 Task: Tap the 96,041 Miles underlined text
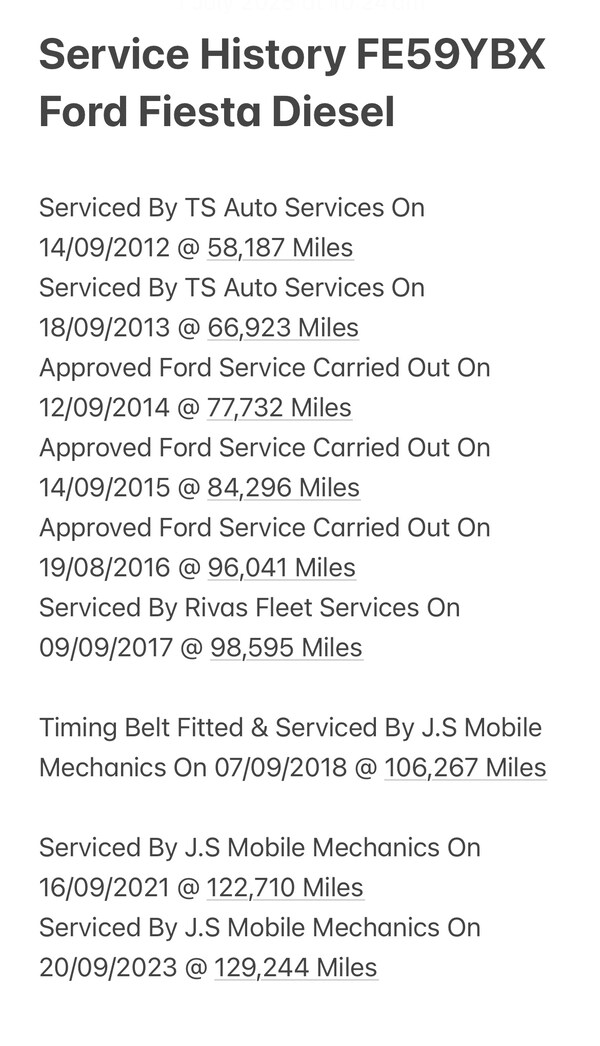281,568
